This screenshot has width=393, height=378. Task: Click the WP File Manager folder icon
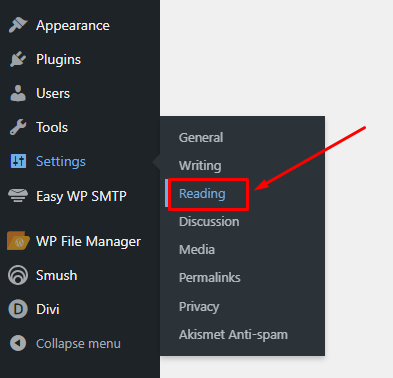coord(18,241)
